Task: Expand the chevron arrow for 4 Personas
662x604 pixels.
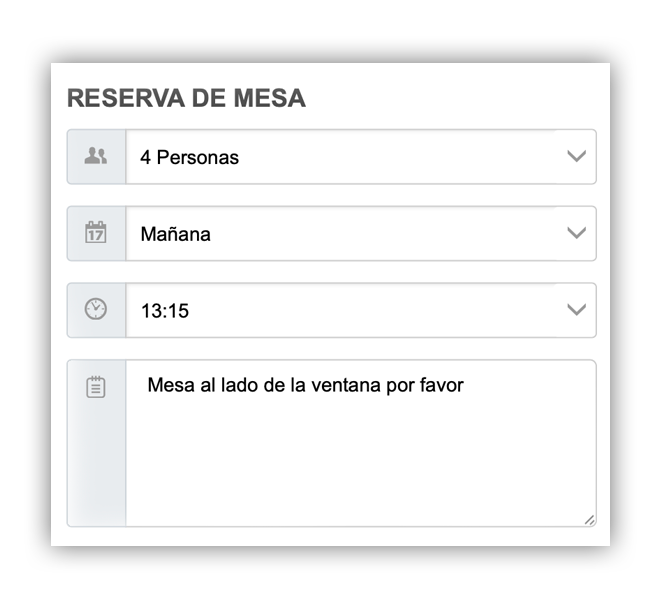Action: click(576, 157)
